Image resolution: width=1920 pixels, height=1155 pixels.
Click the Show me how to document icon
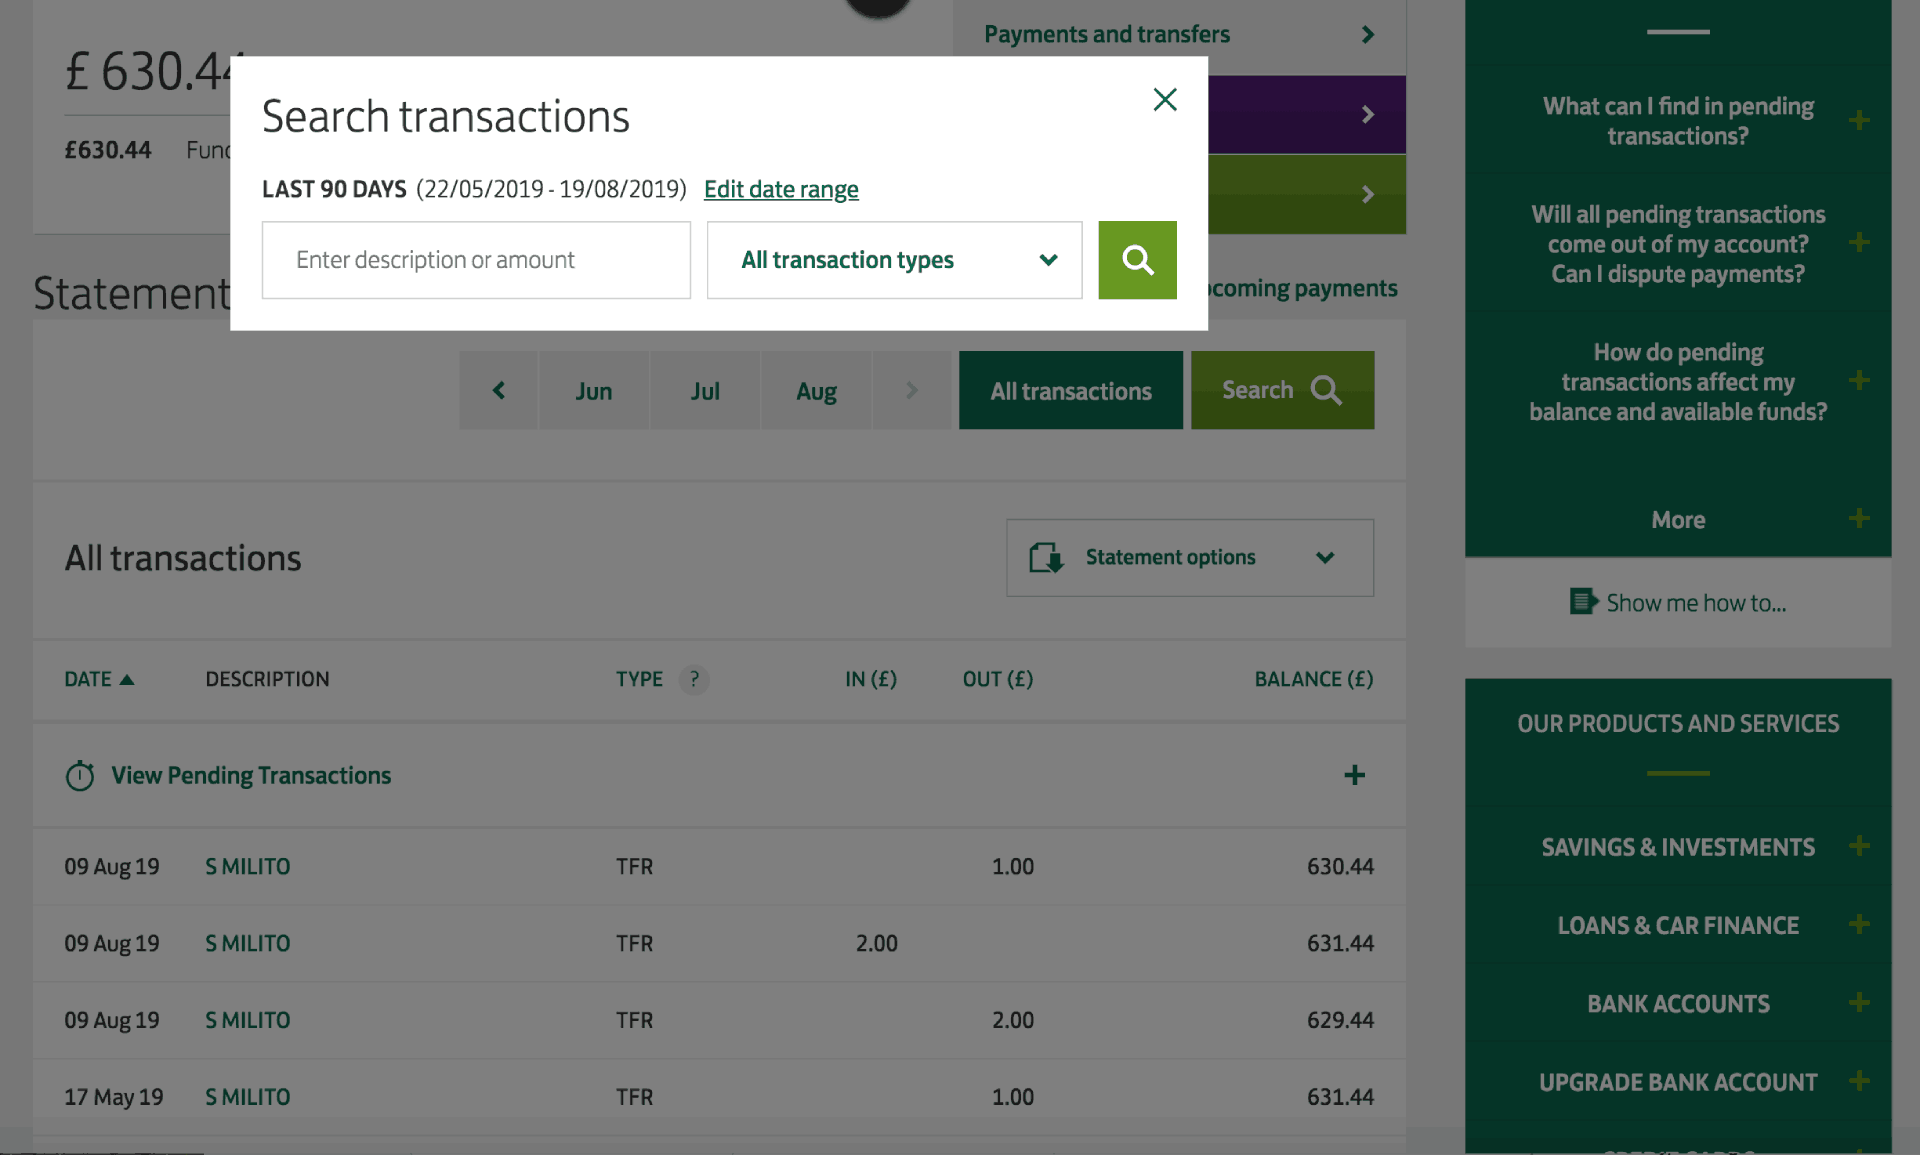pos(1583,601)
